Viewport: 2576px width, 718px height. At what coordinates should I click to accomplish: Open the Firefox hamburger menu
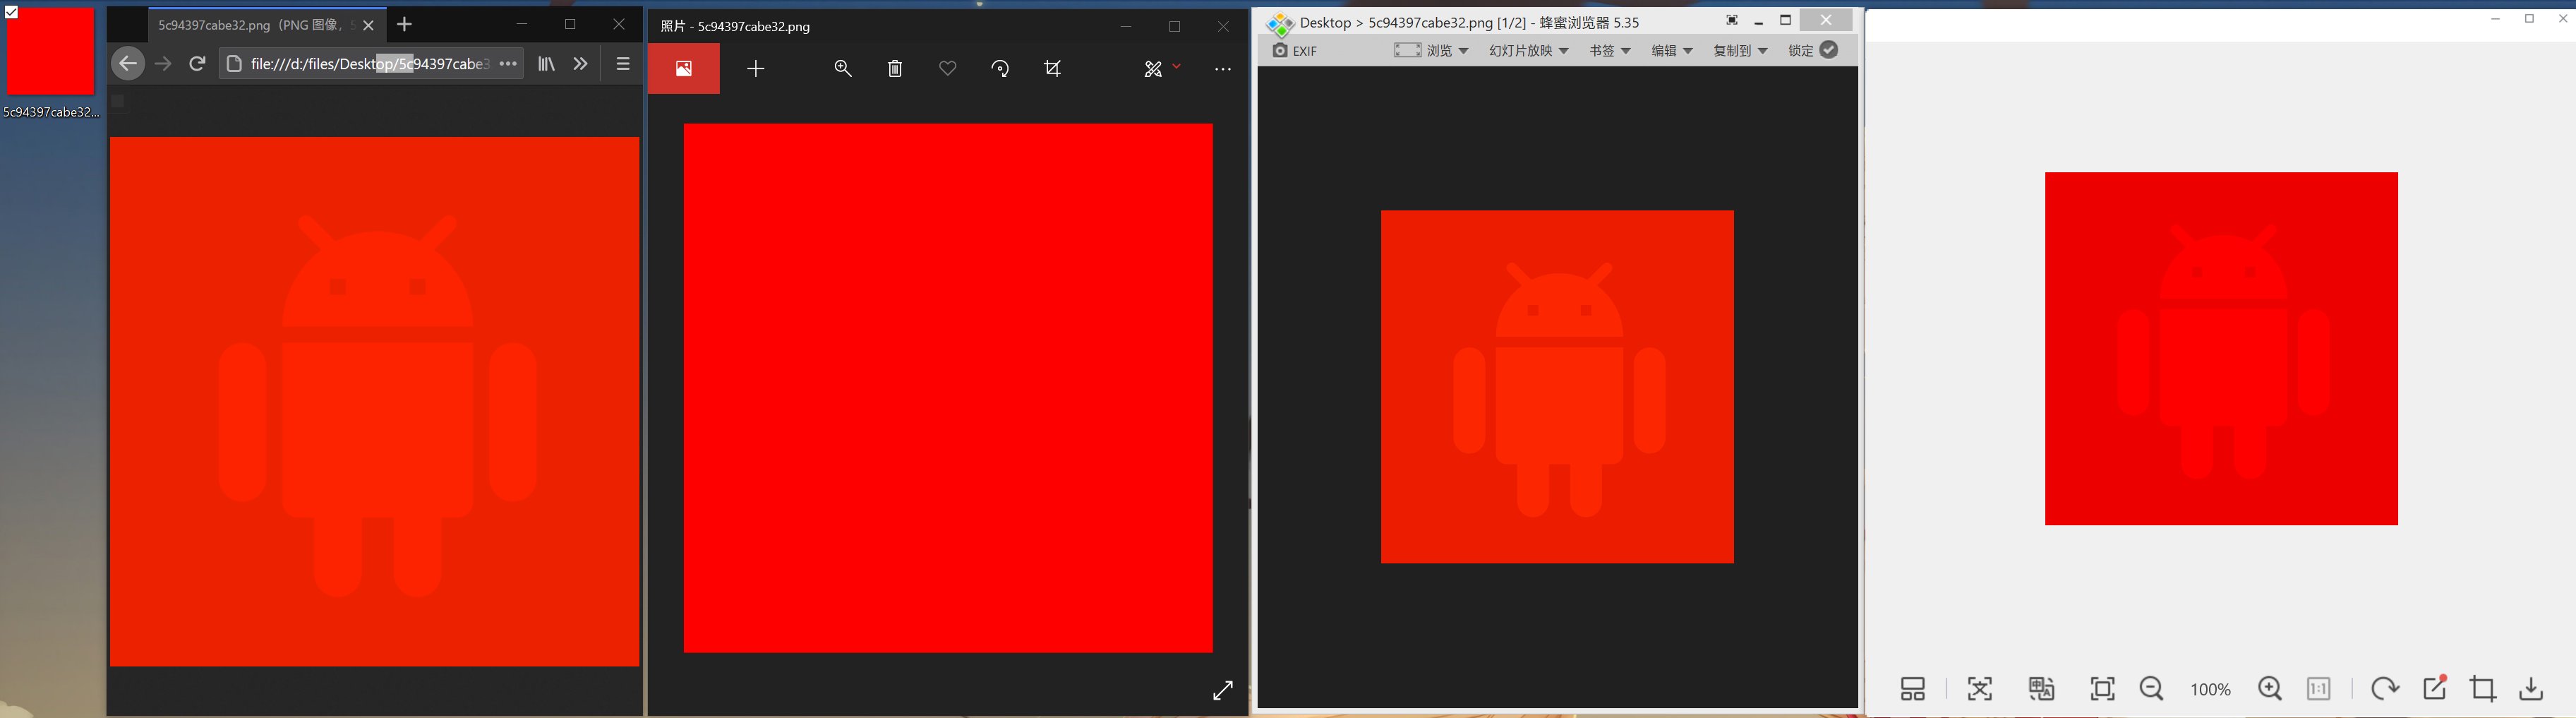click(623, 64)
